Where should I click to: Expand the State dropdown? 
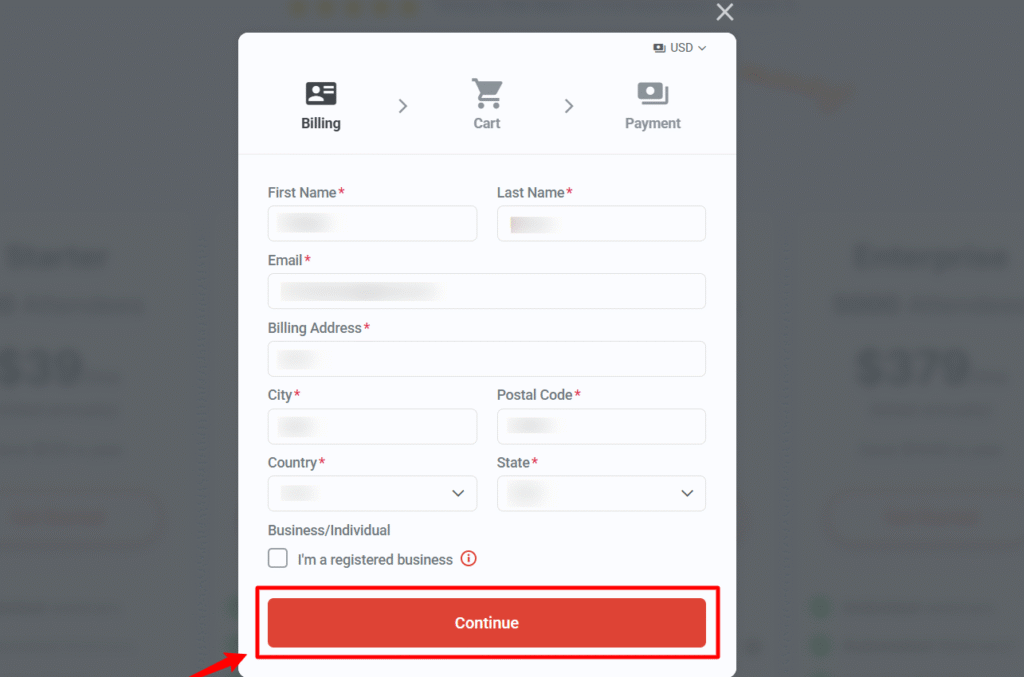601,494
